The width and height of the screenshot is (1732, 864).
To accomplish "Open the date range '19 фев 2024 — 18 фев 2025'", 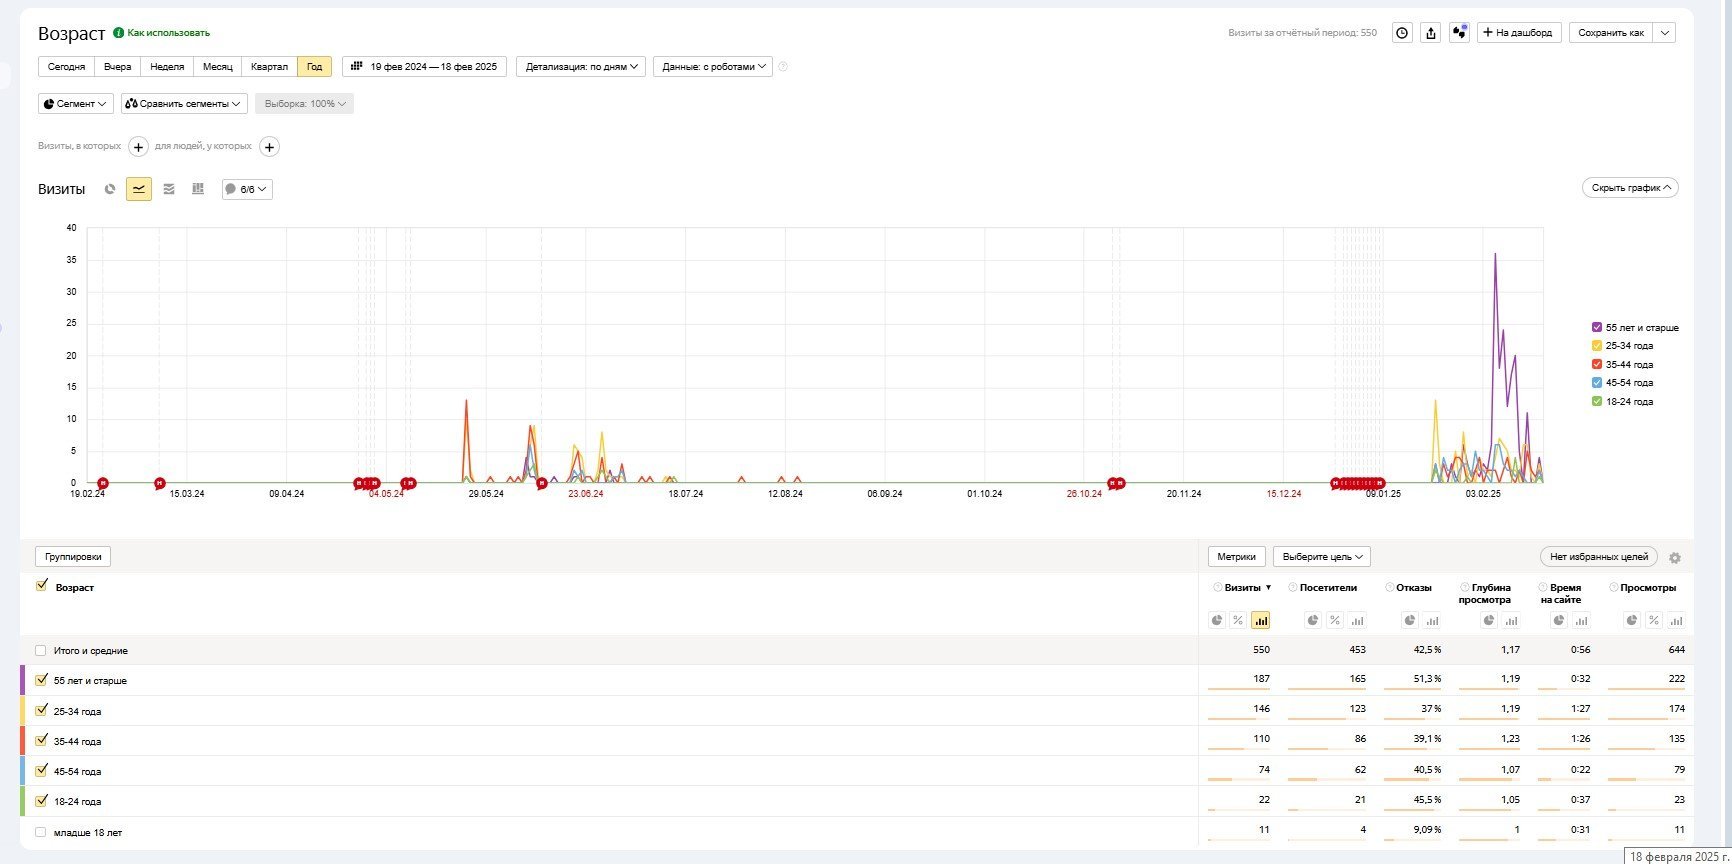I will point(424,67).
